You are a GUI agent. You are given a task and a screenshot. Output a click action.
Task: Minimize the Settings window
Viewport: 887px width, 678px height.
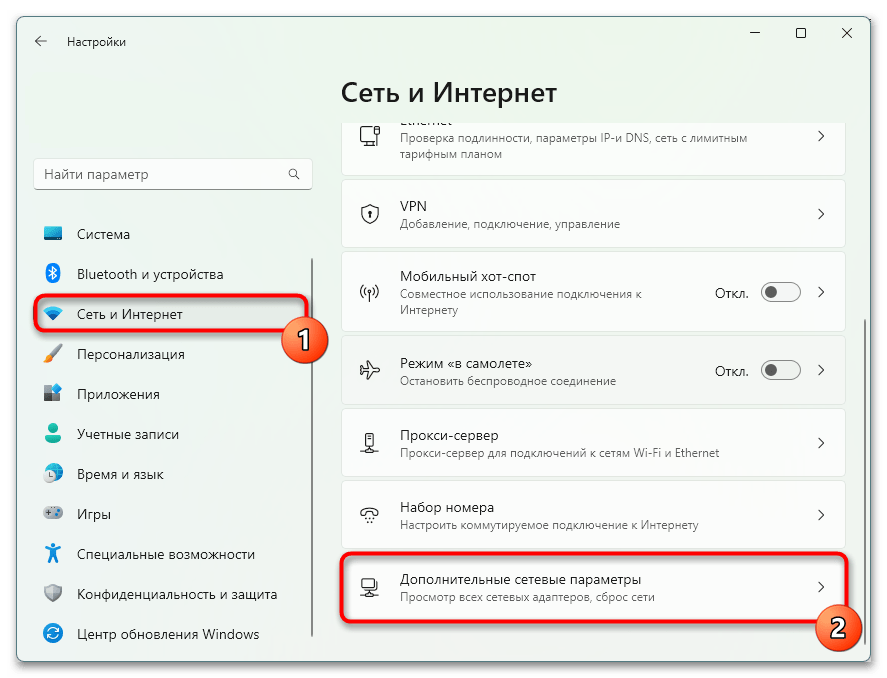(x=755, y=33)
